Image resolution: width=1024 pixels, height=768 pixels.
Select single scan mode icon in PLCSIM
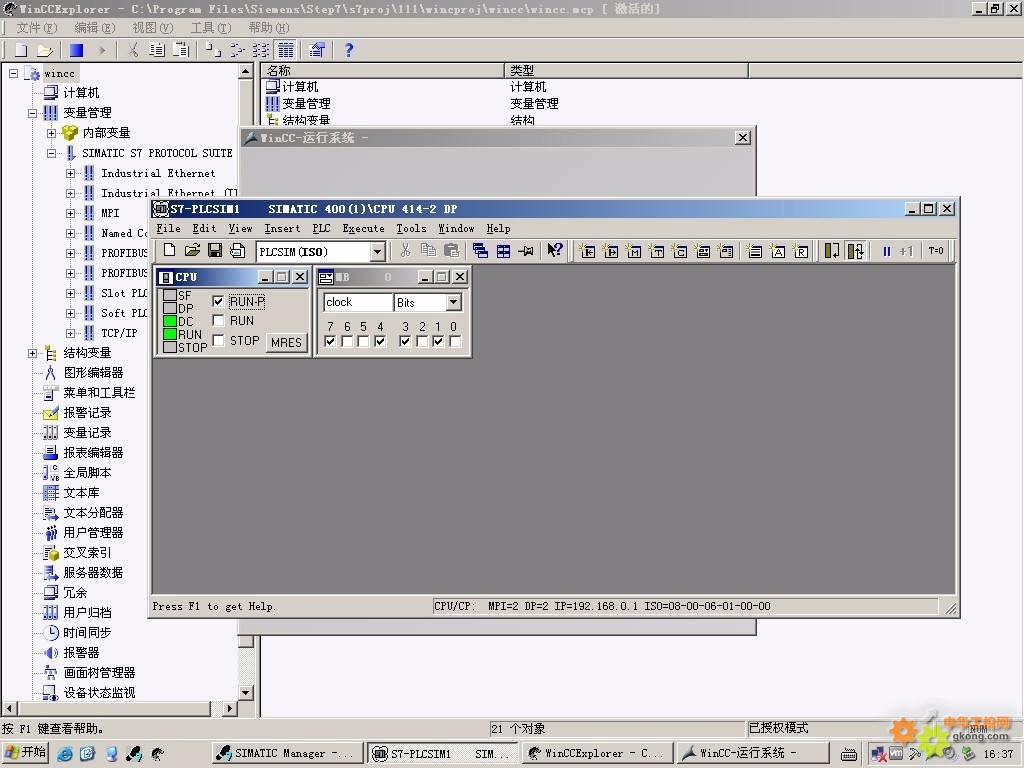(832, 251)
